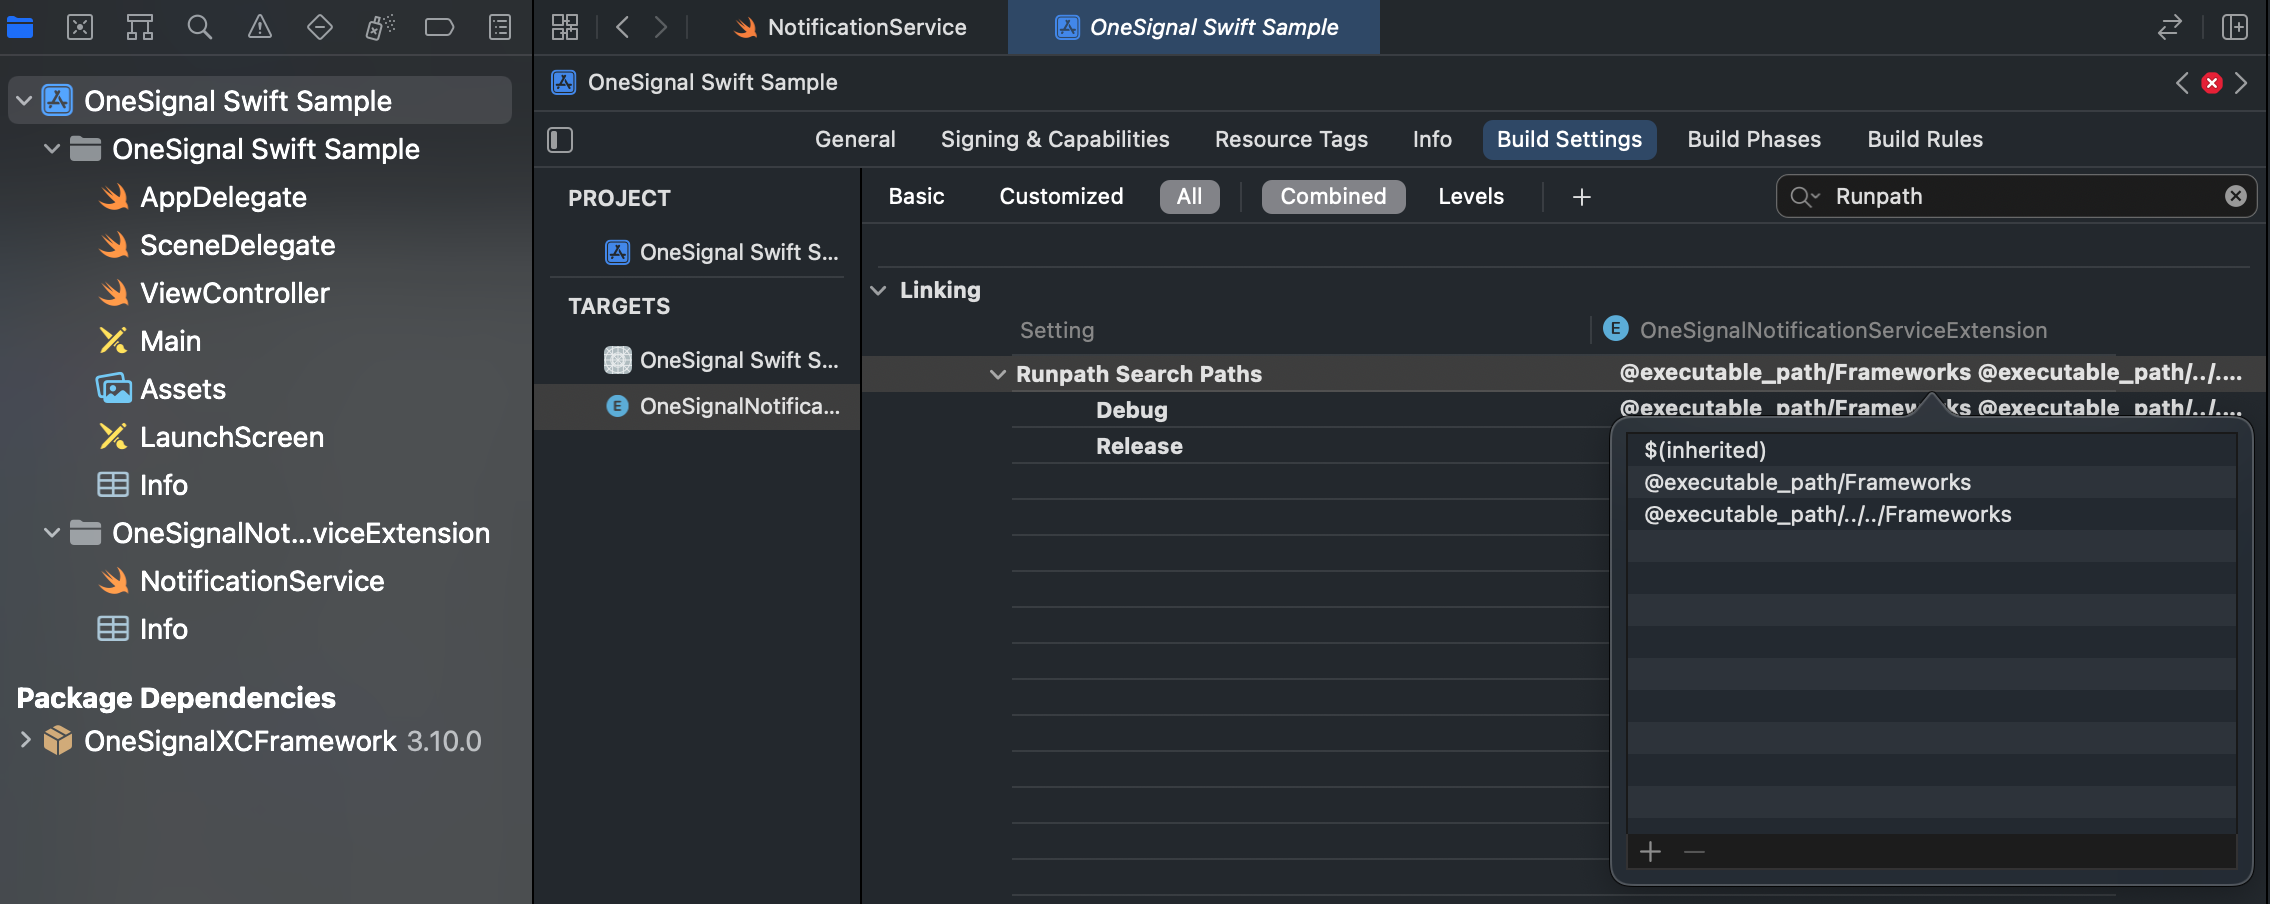
Task: Show the Breakpoint navigator
Action: pos(440,27)
